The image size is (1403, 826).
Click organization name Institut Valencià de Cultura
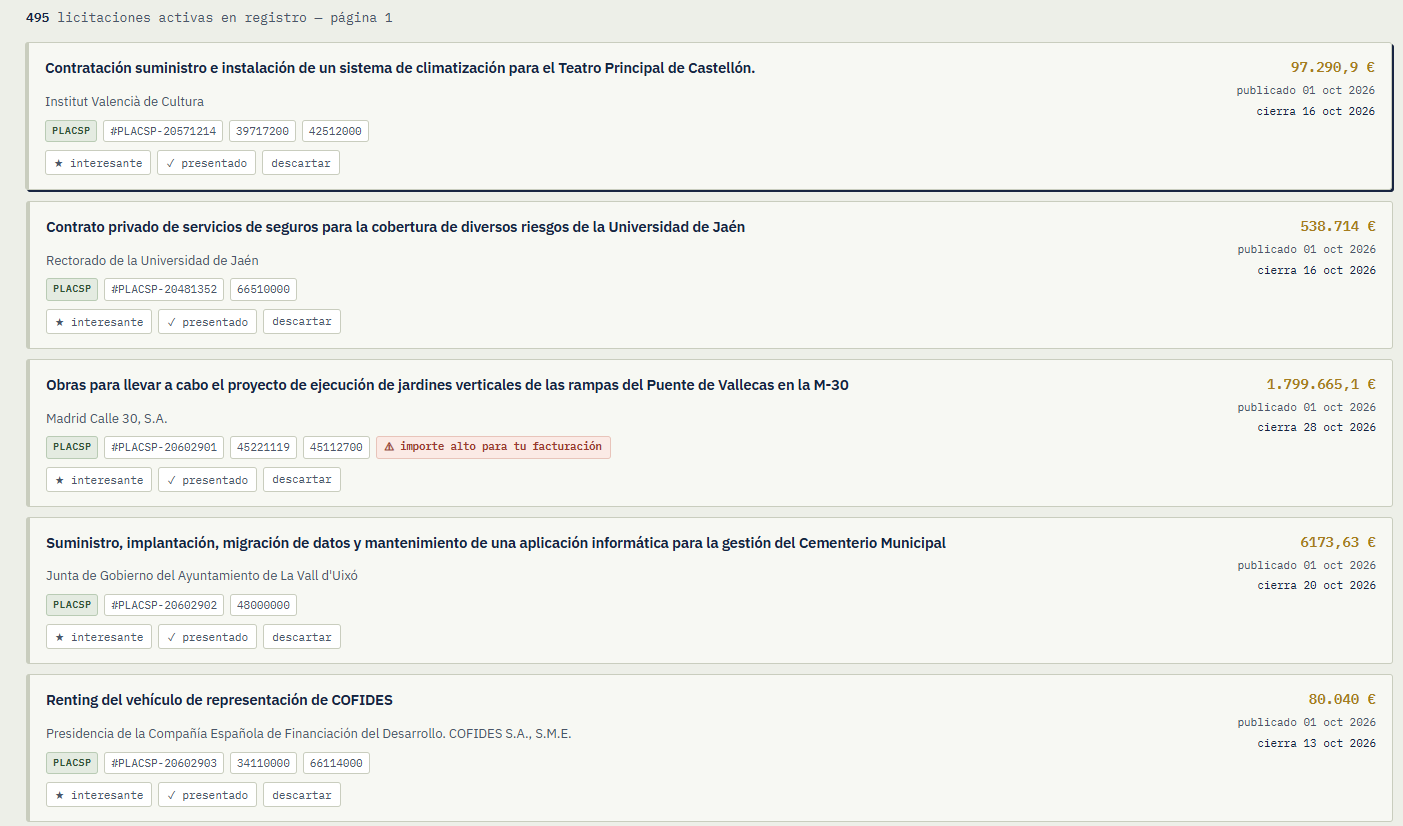[124, 101]
